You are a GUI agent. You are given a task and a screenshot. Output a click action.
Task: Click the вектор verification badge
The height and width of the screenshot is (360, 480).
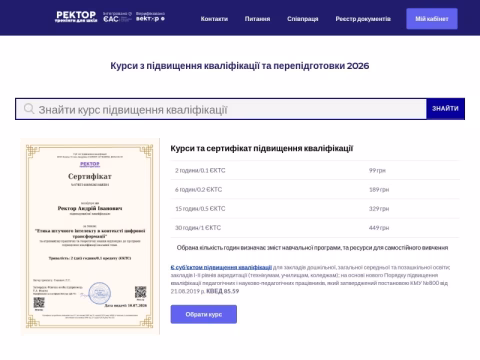click(x=150, y=17)
